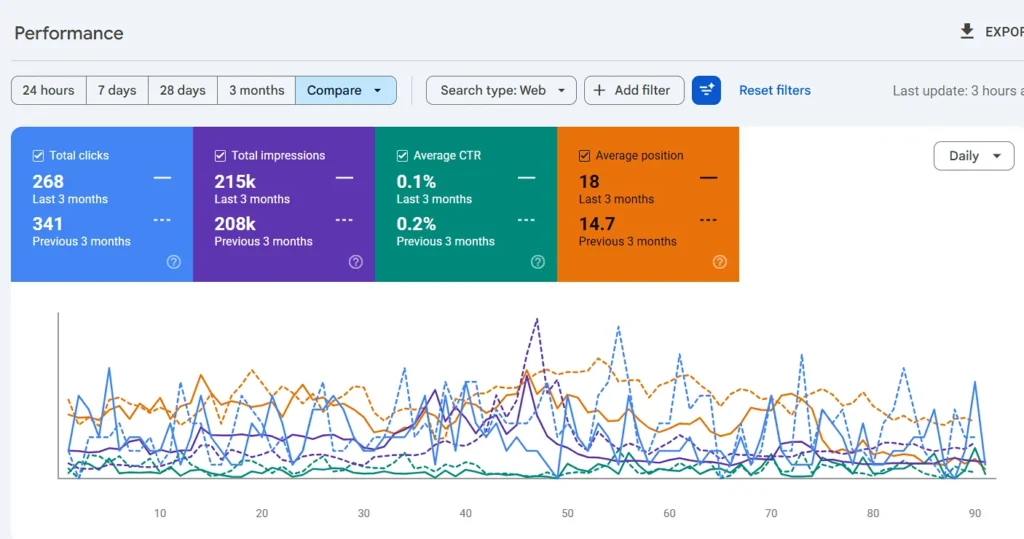Open help icon on Average CTR card

(x=537, y=262)
